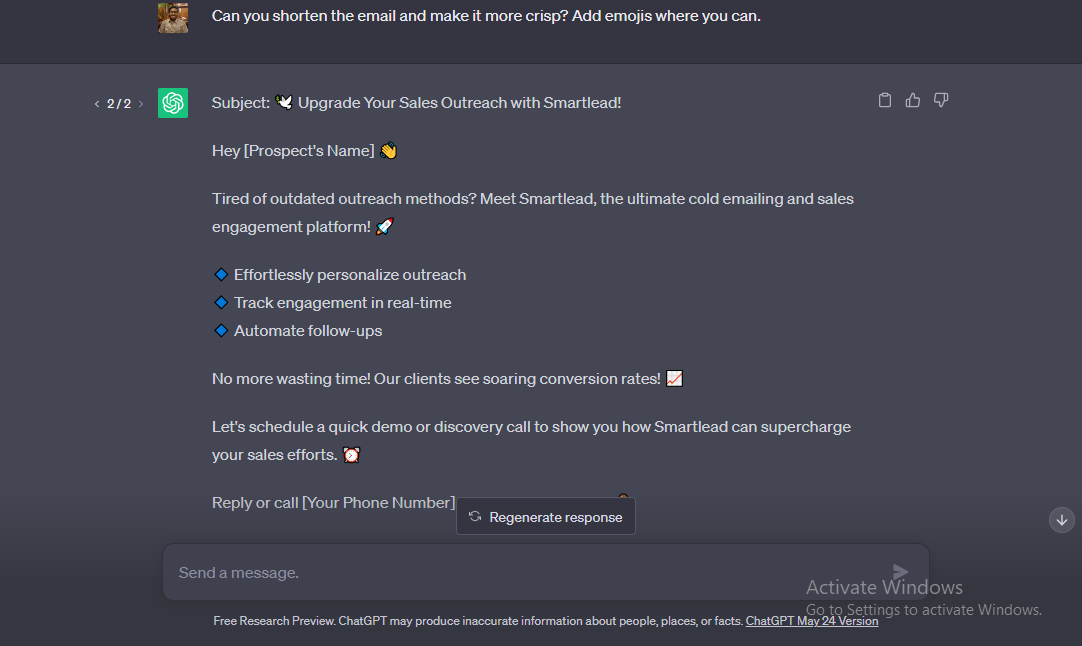Open the ChatGPT May 24 Version link
This screenshot has height=646, width=1082.
[x=812, y=621]
